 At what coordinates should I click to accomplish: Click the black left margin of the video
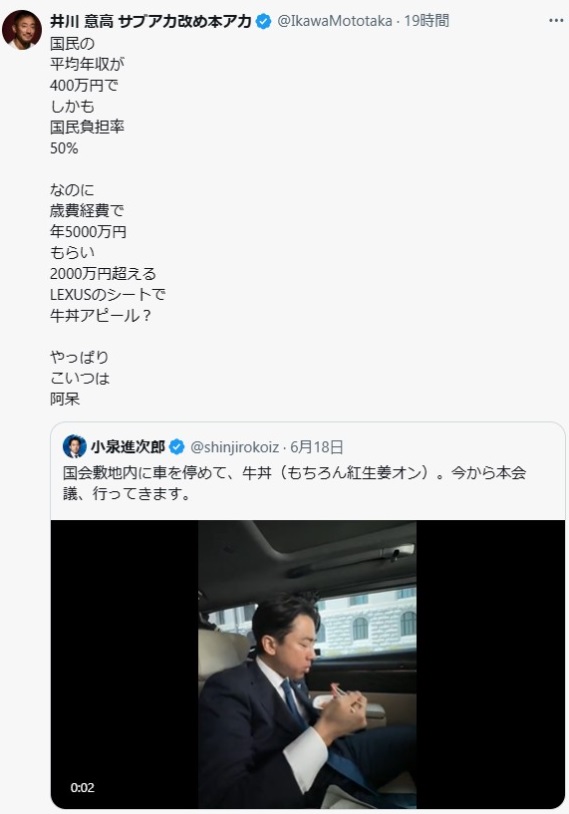coord(125,664)
